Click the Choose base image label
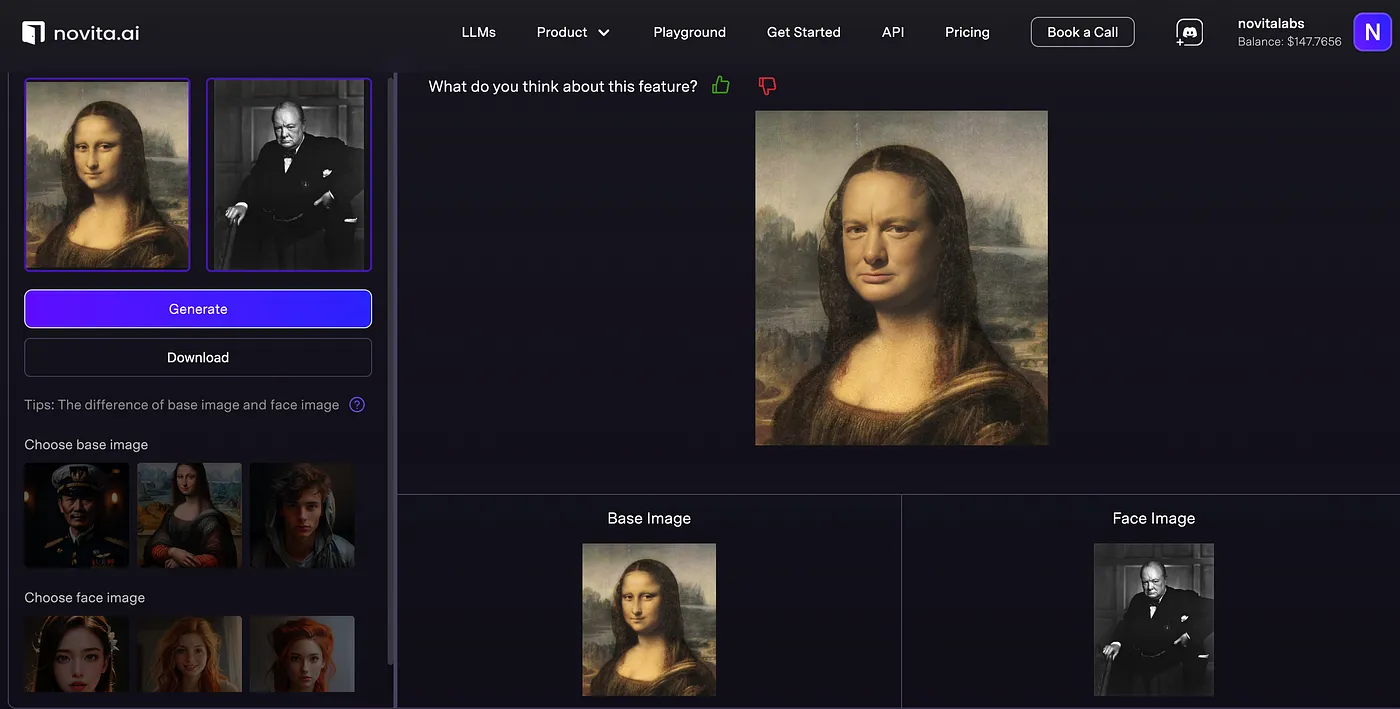The width and height of the screenshot is (1400, 709). pos(86,444)
